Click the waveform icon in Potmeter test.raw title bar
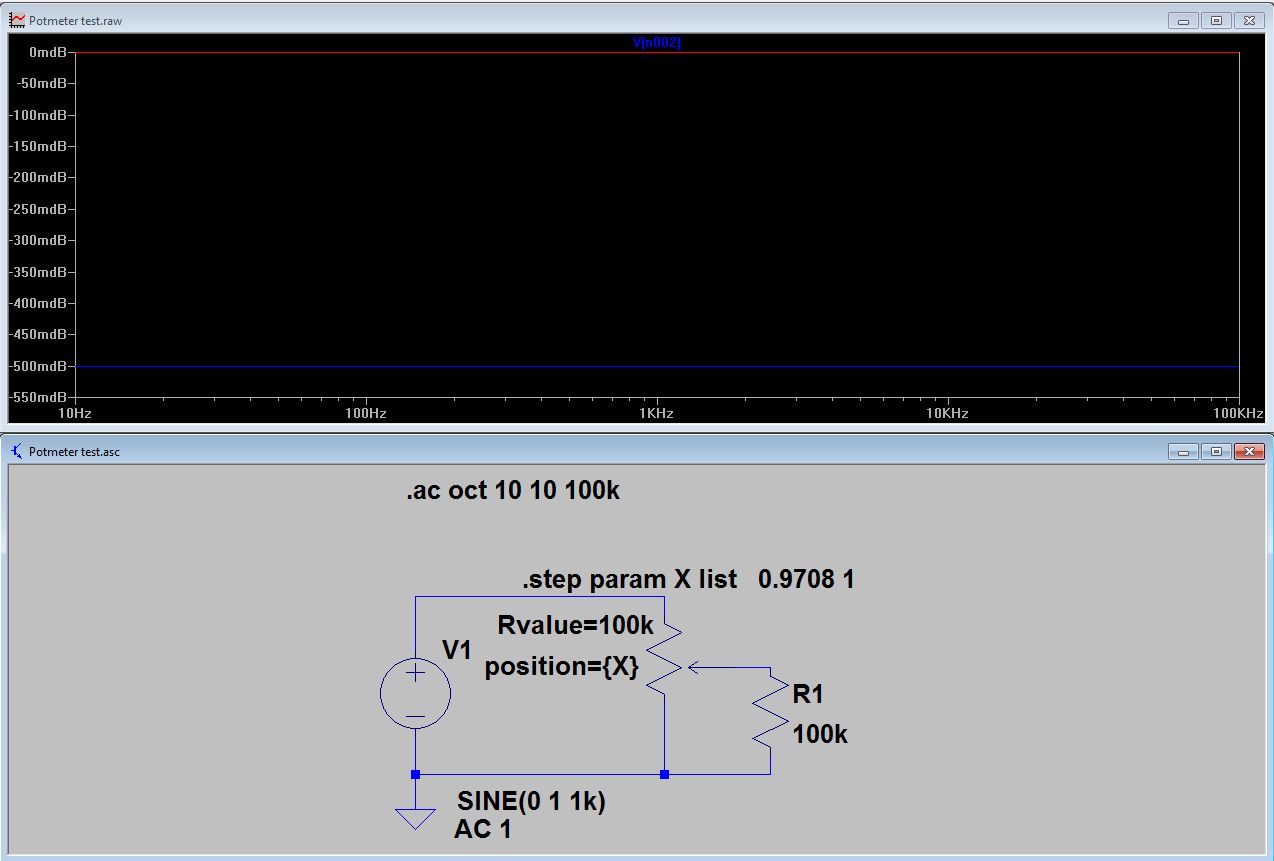 click(17, 20)
